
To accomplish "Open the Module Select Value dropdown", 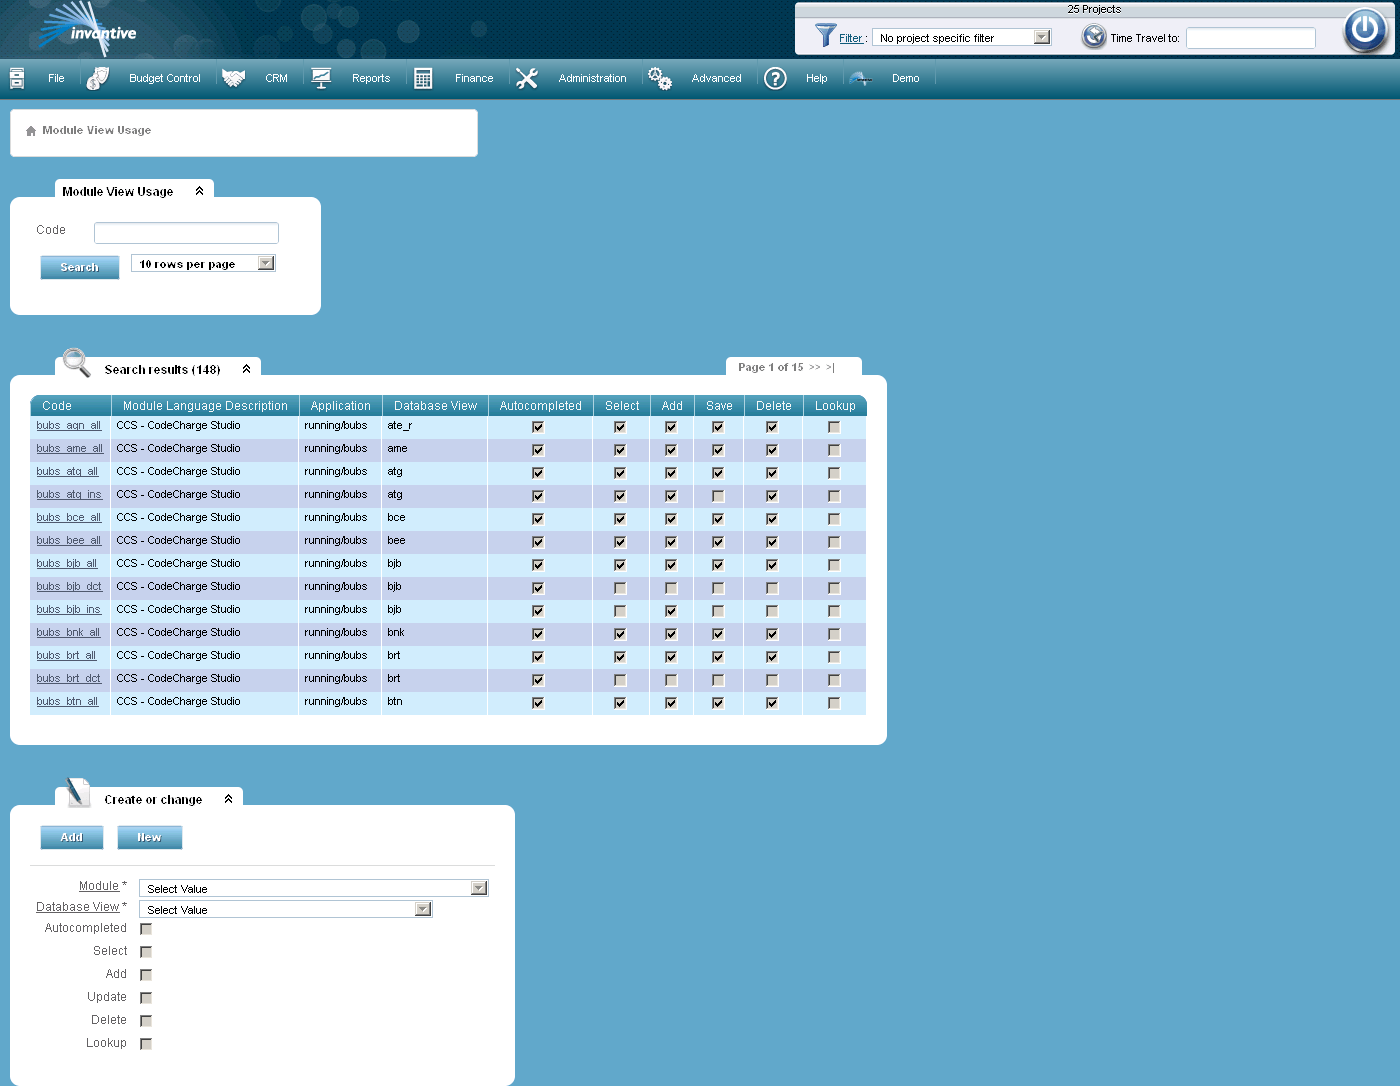I will 479,887.
